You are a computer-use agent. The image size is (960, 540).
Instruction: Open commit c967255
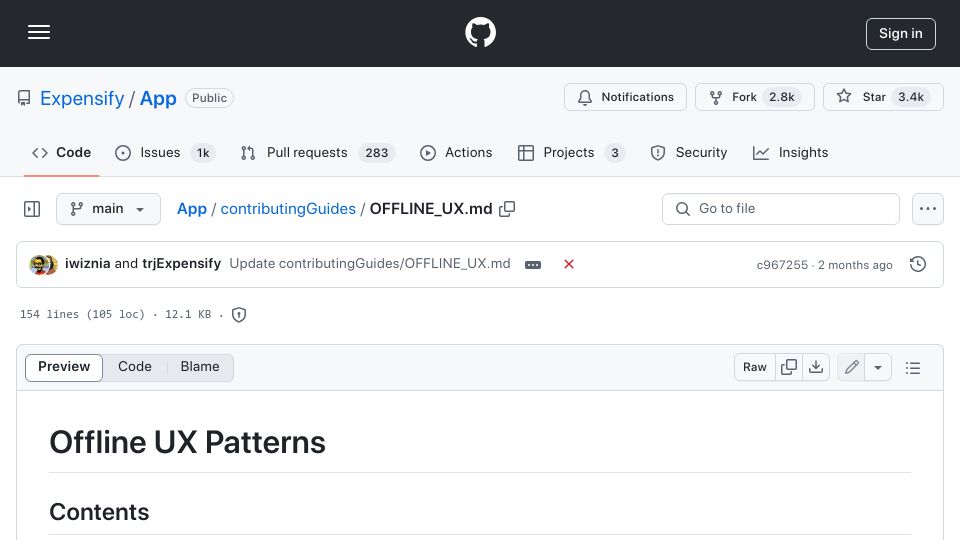pyautogui.click(x=782, y=264)
